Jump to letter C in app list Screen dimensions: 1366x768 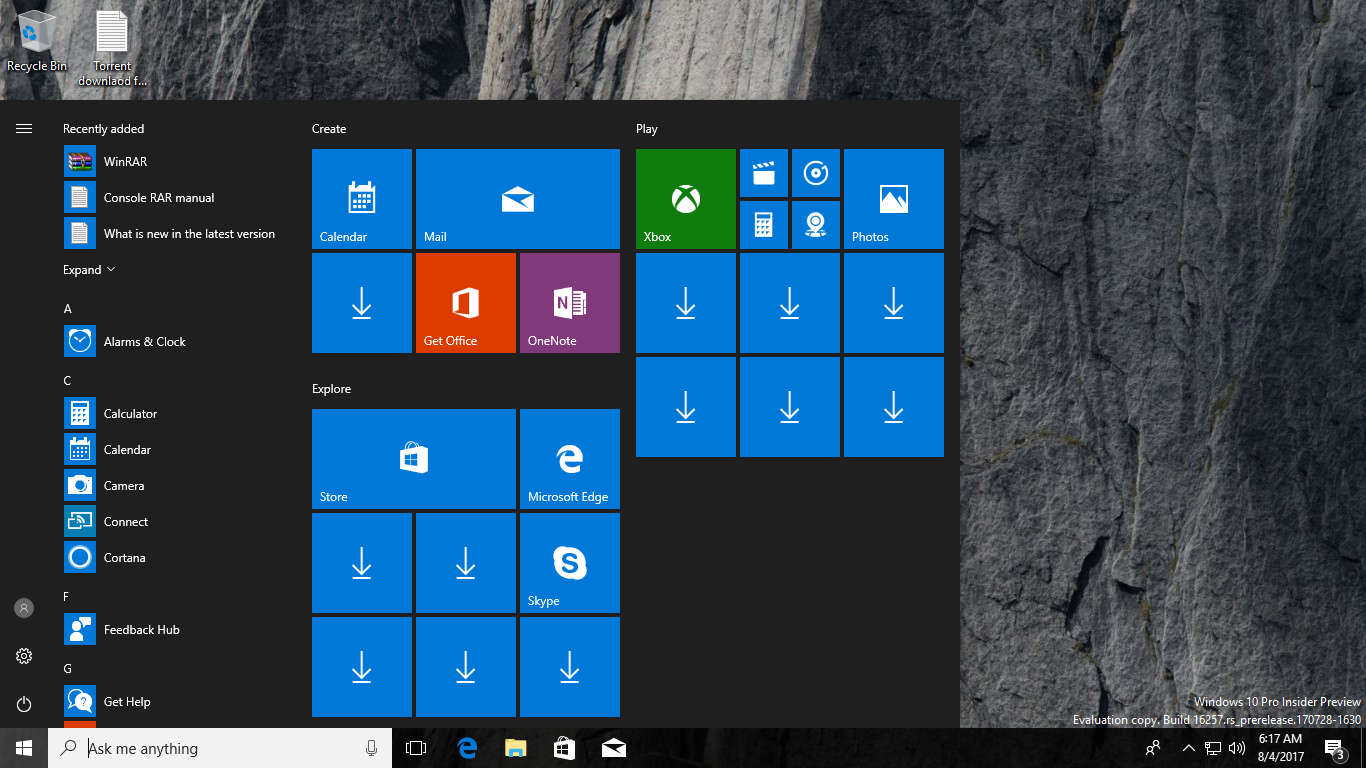tap(68, 381)
